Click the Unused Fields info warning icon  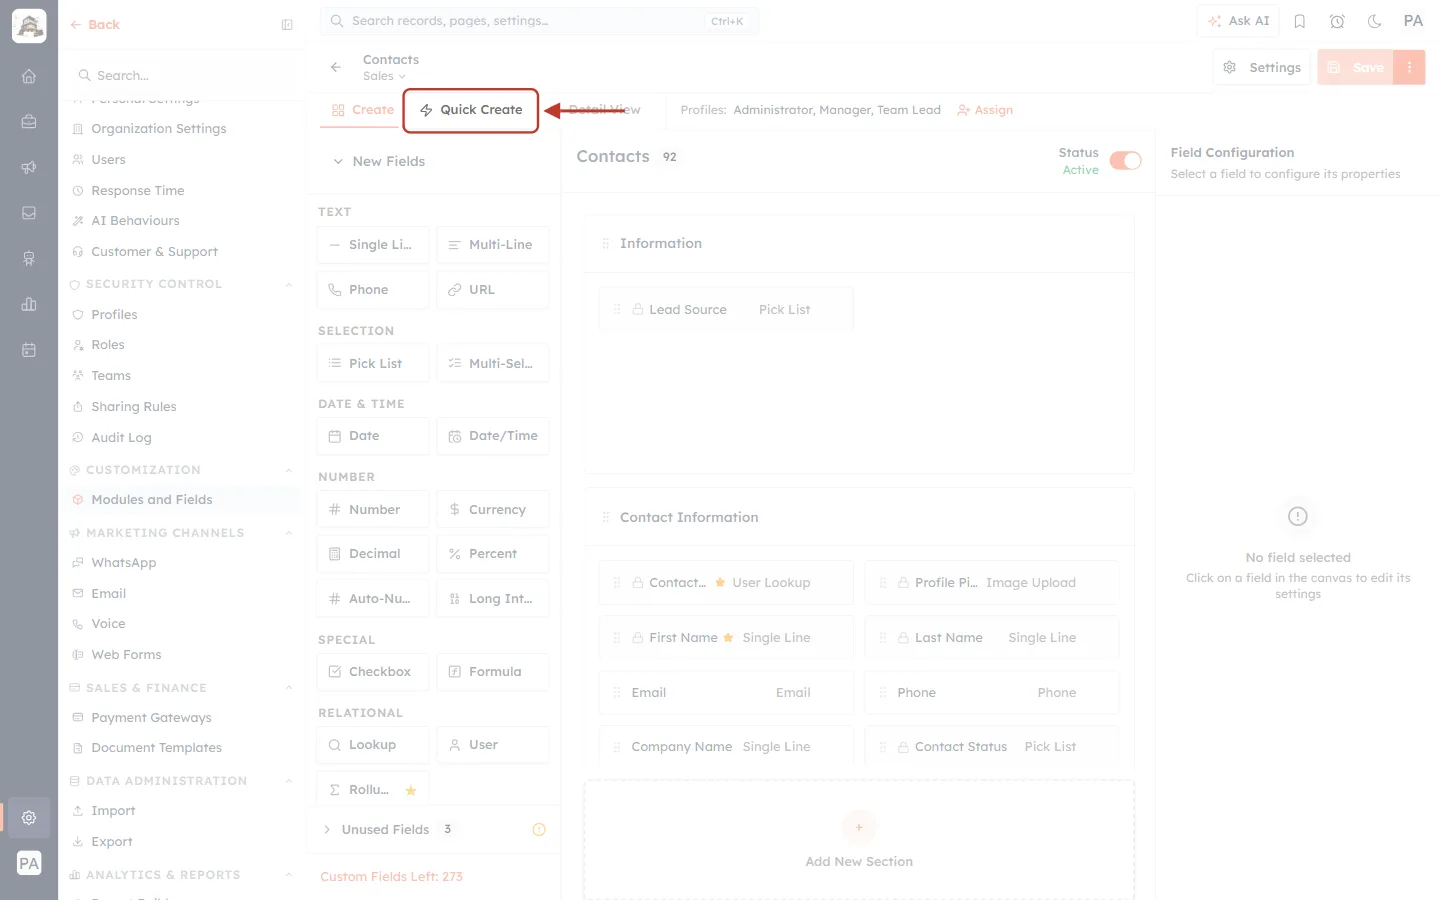(539, 830)
